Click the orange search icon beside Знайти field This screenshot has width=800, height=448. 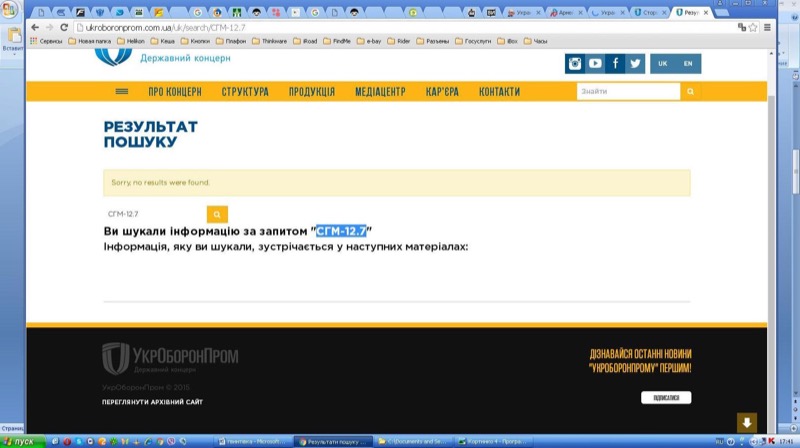click(x=691, y=91)
